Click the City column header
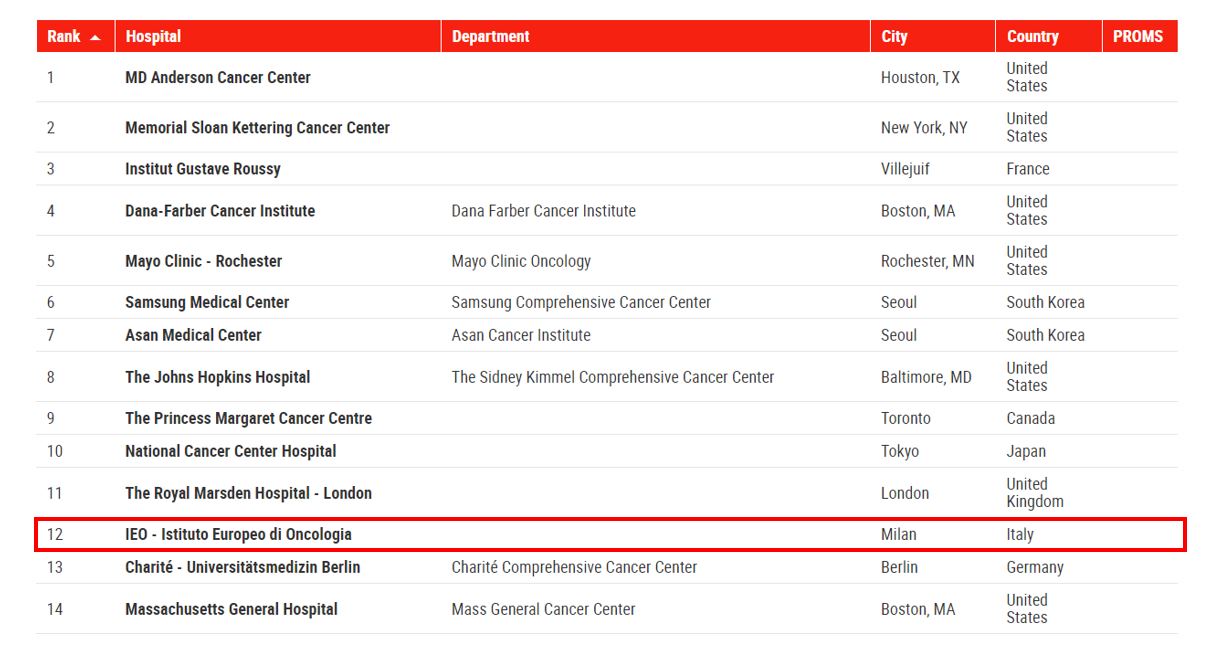Screen dimensions: 1207x657 (894, 36)
